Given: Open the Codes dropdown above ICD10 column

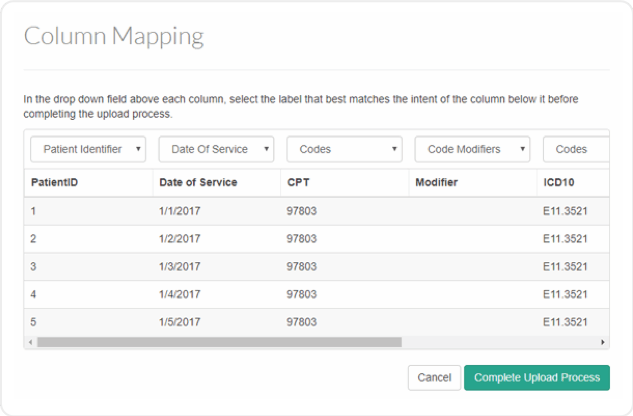Looking at the screenshot, I should coord(576,149).
